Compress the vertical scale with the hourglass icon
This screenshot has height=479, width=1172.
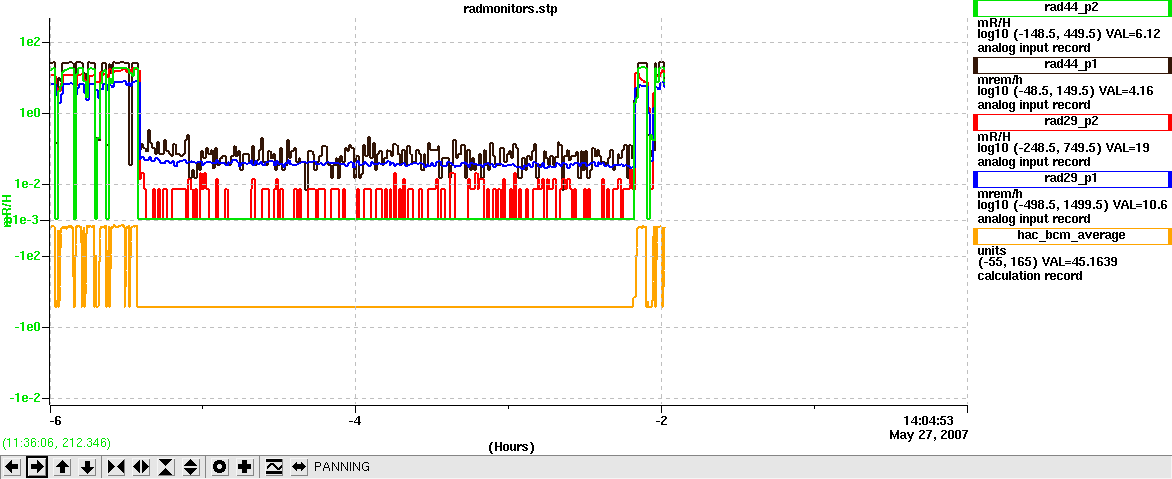tap(166, 467)
